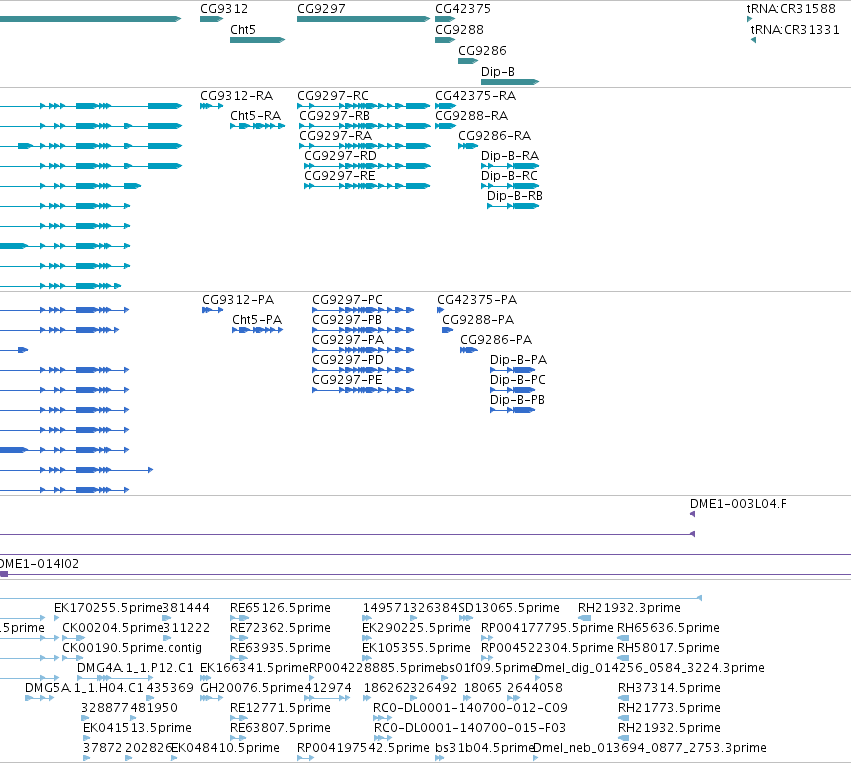Select the Cht5-RA transcript label
This screenshot has height=763, width=851.
255,116
